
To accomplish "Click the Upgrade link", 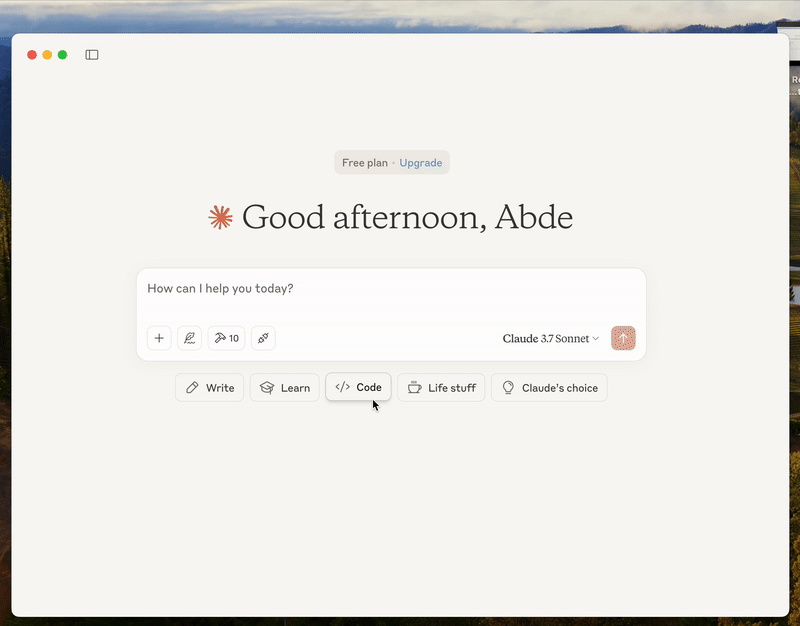I will [420, 163].
